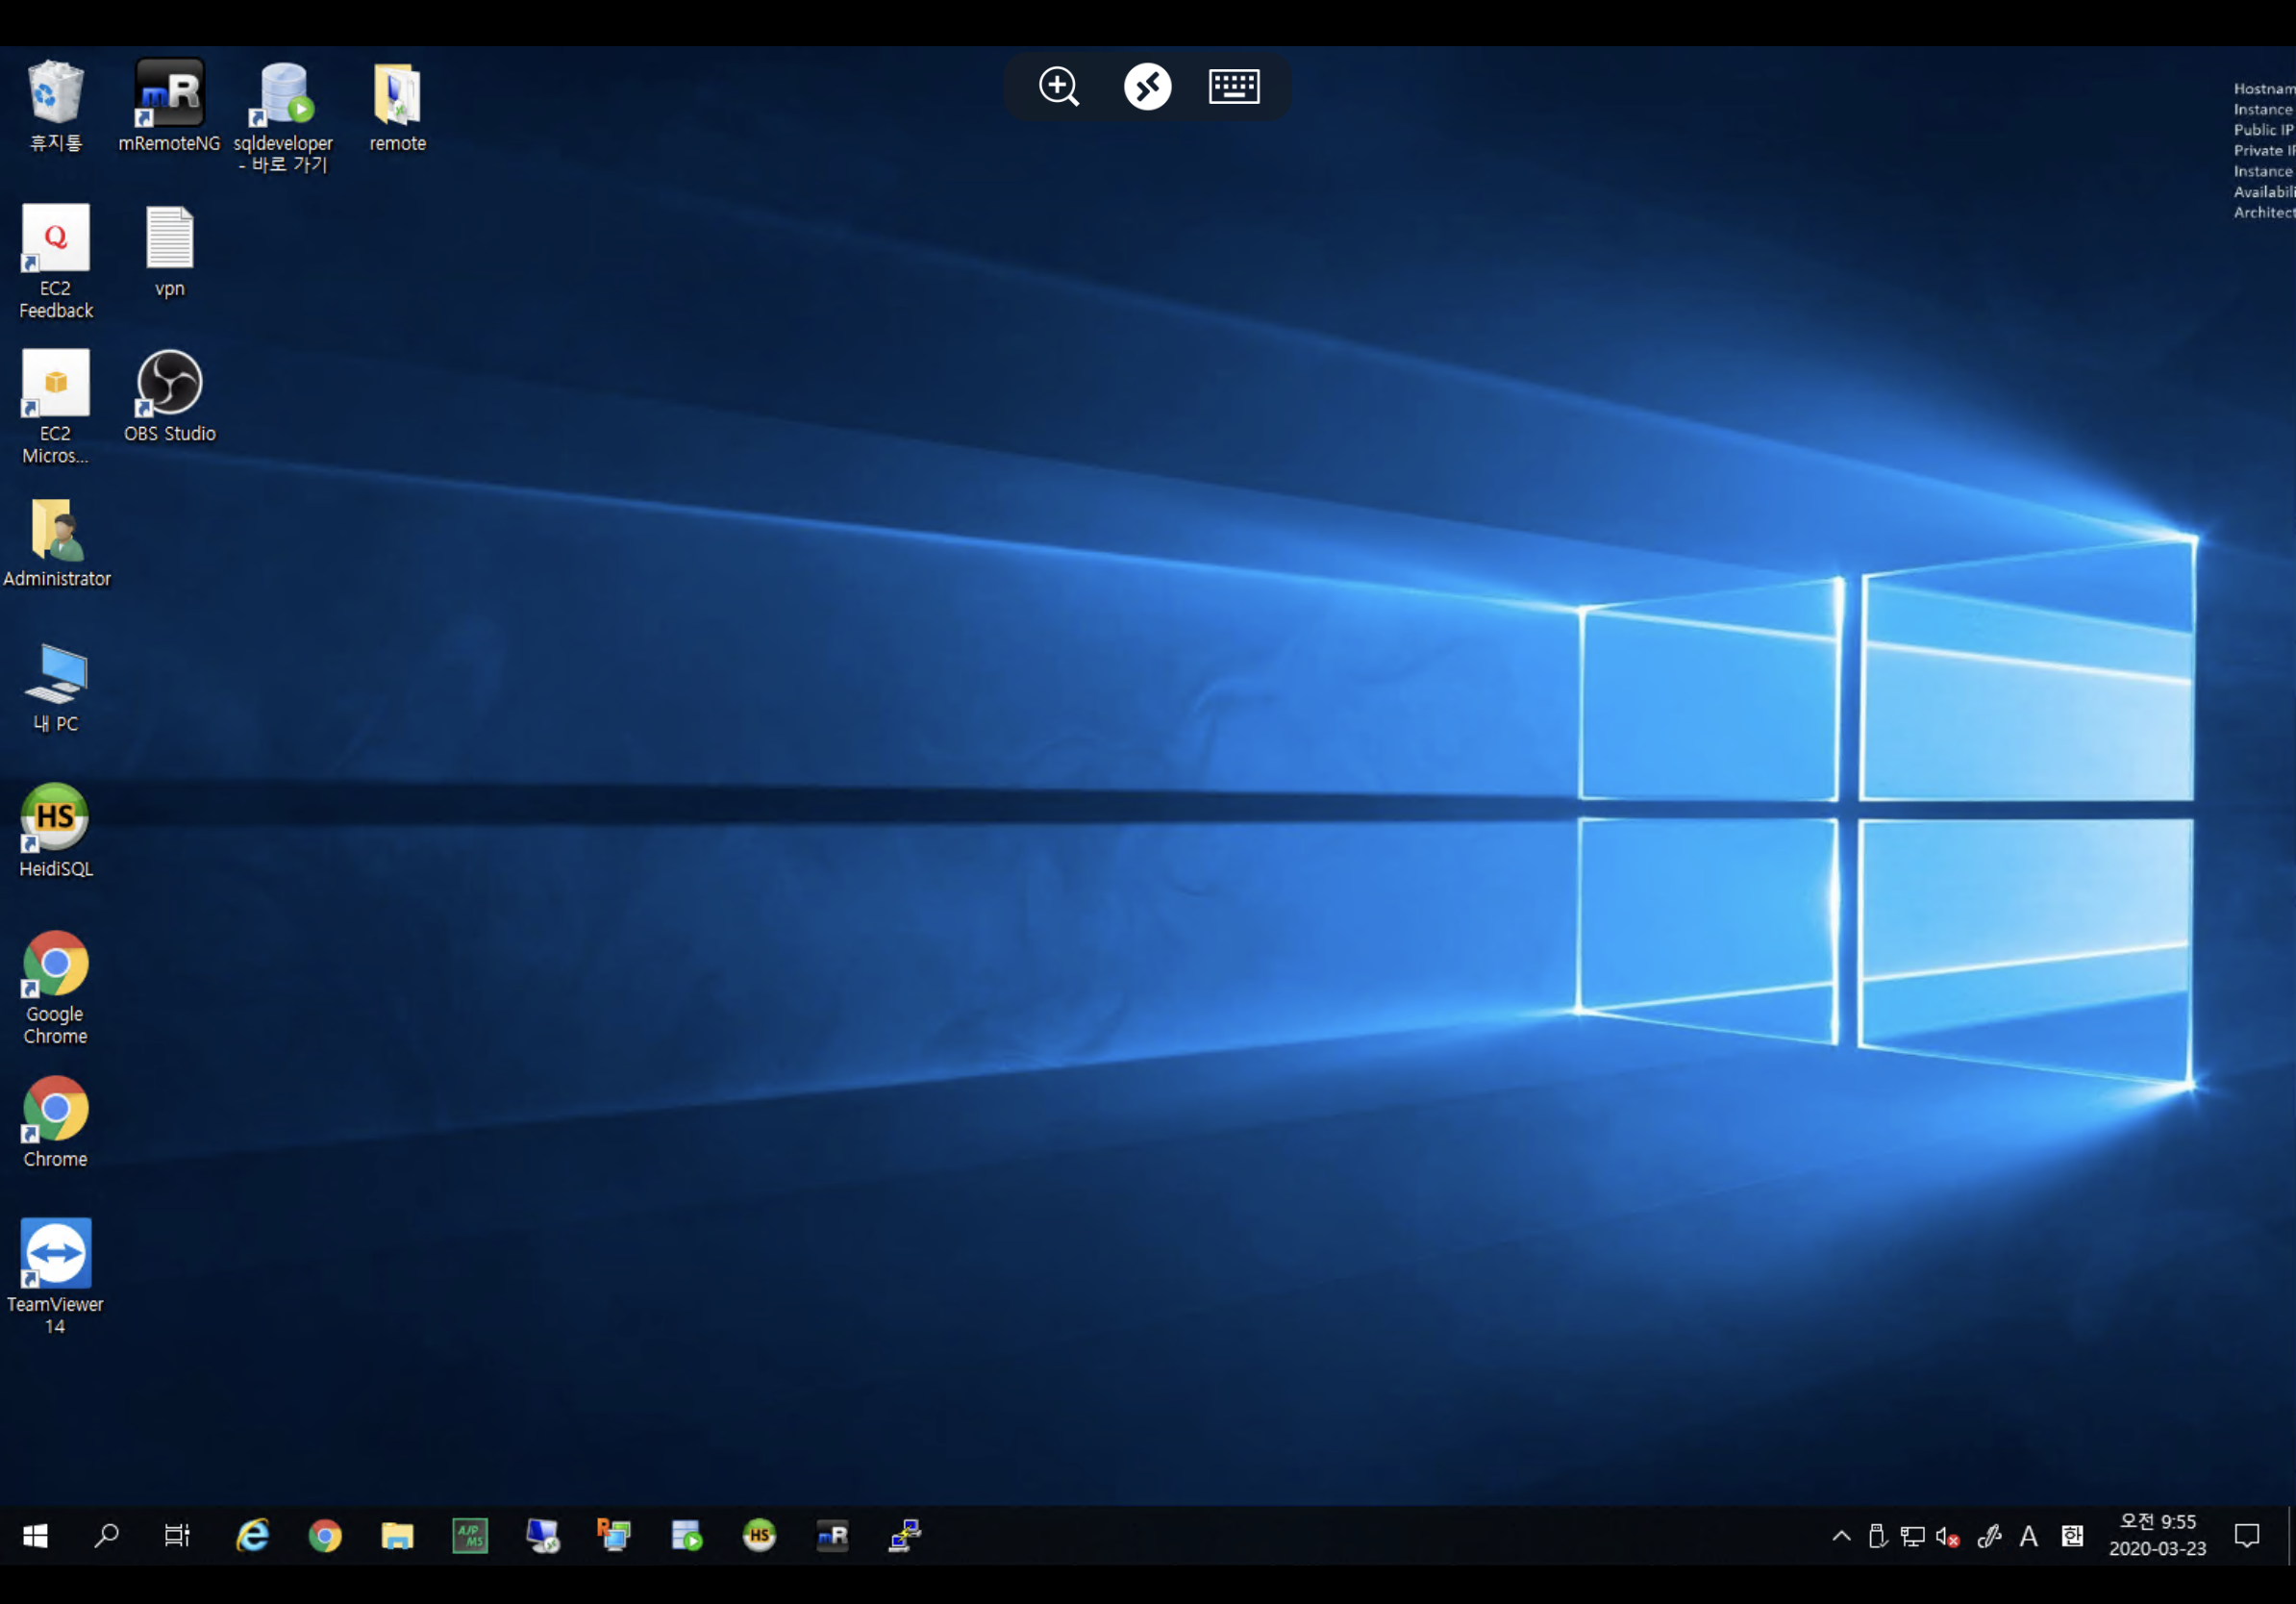Open the Action Center notifications panel
This screenshot has width=2296, height=1604.
[2247, 1535]
